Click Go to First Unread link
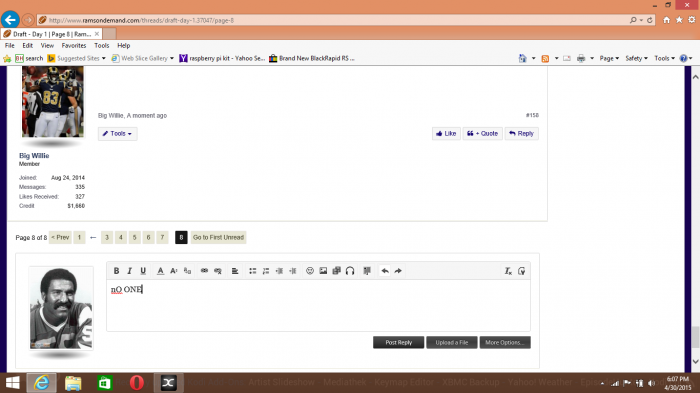700x393 pixels. tap(218, 237)
